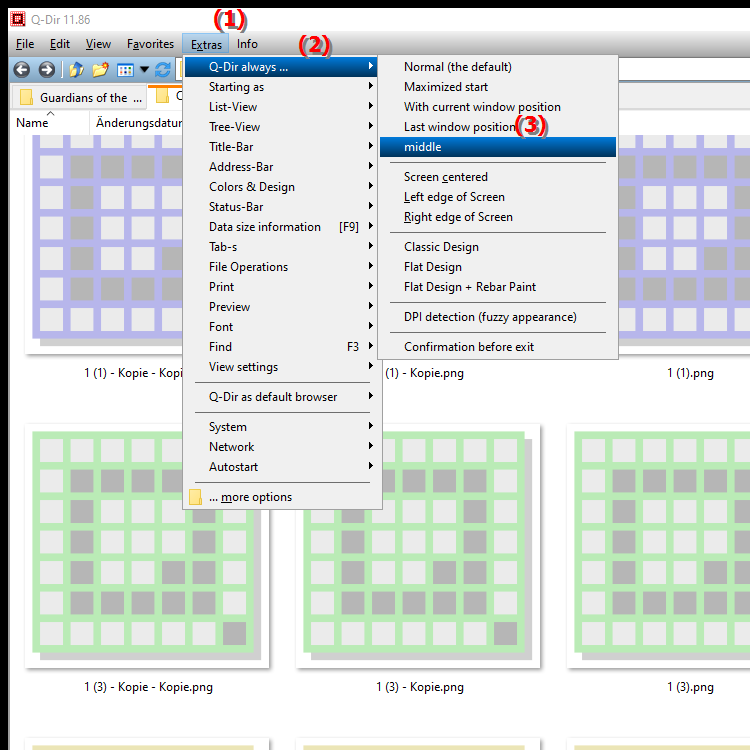Click folder icon on Guardians of the tab
This screenshot has height=750, width=750.
coord(26,97)
